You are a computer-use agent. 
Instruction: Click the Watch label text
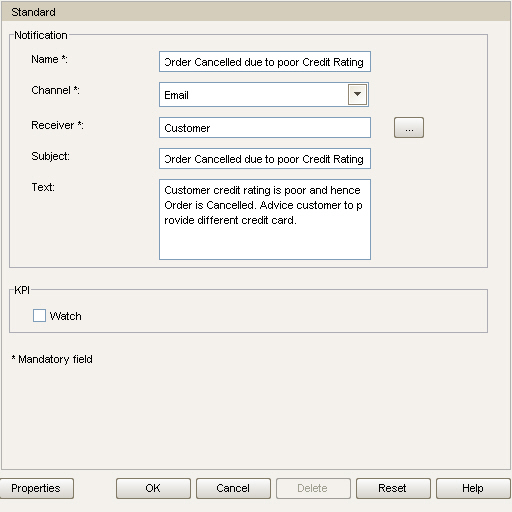click(66, 316)
